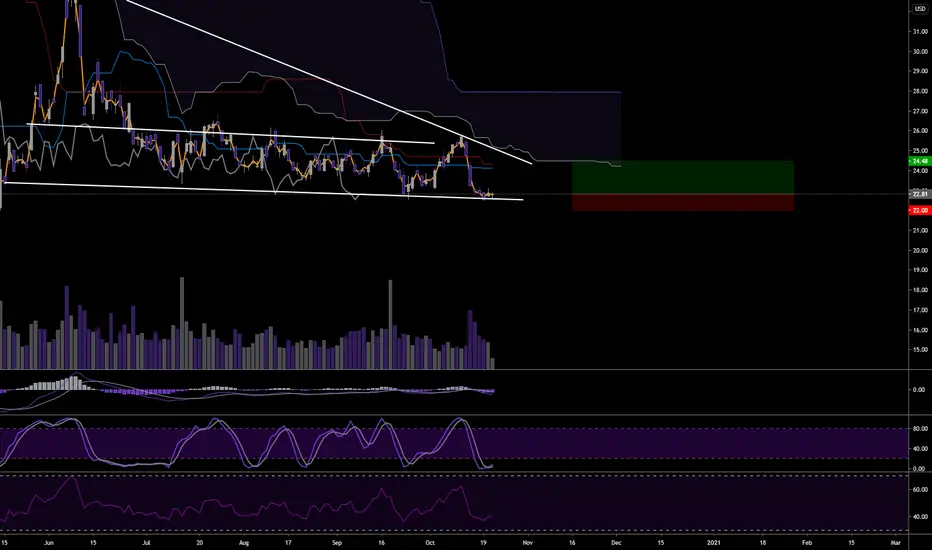Screen dimensions: 932x550
Task: Click the 0.00 label on the MACD scale
Action: 921,390
